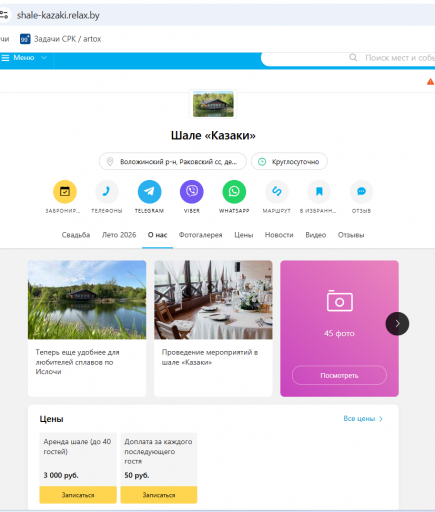Open the lake house photo thumbnail
435x512 pixels.
click(x=87, y=300)
